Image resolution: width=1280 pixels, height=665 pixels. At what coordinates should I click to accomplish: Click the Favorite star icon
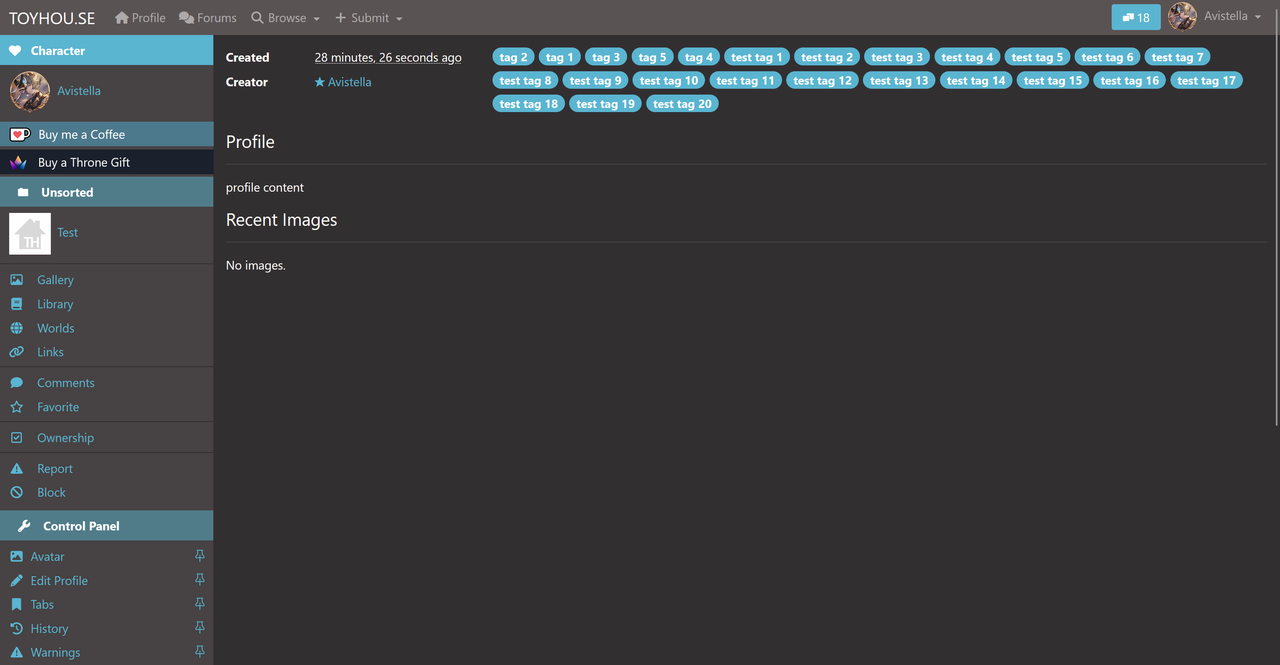click(x=16, y=407)
